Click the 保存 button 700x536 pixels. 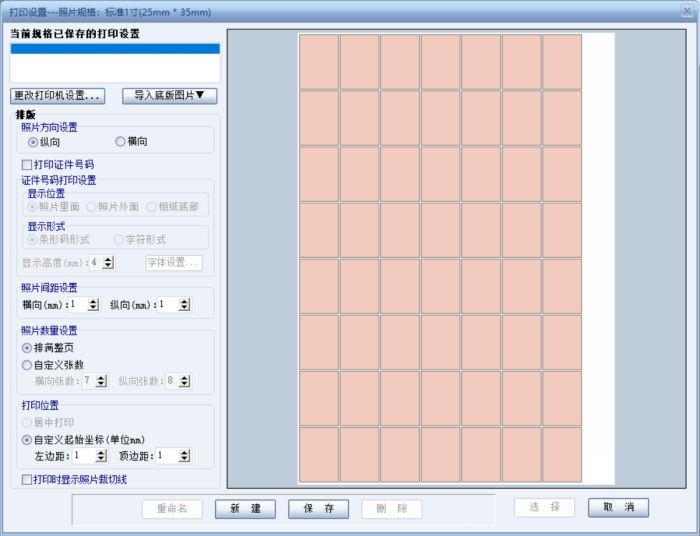pos(318,509)
